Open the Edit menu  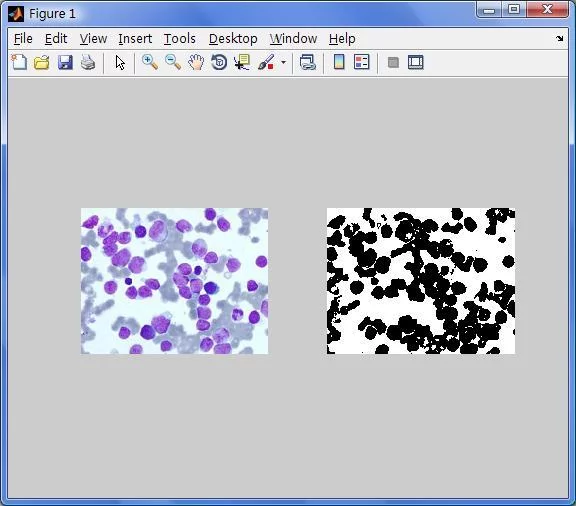coord(56,38)
